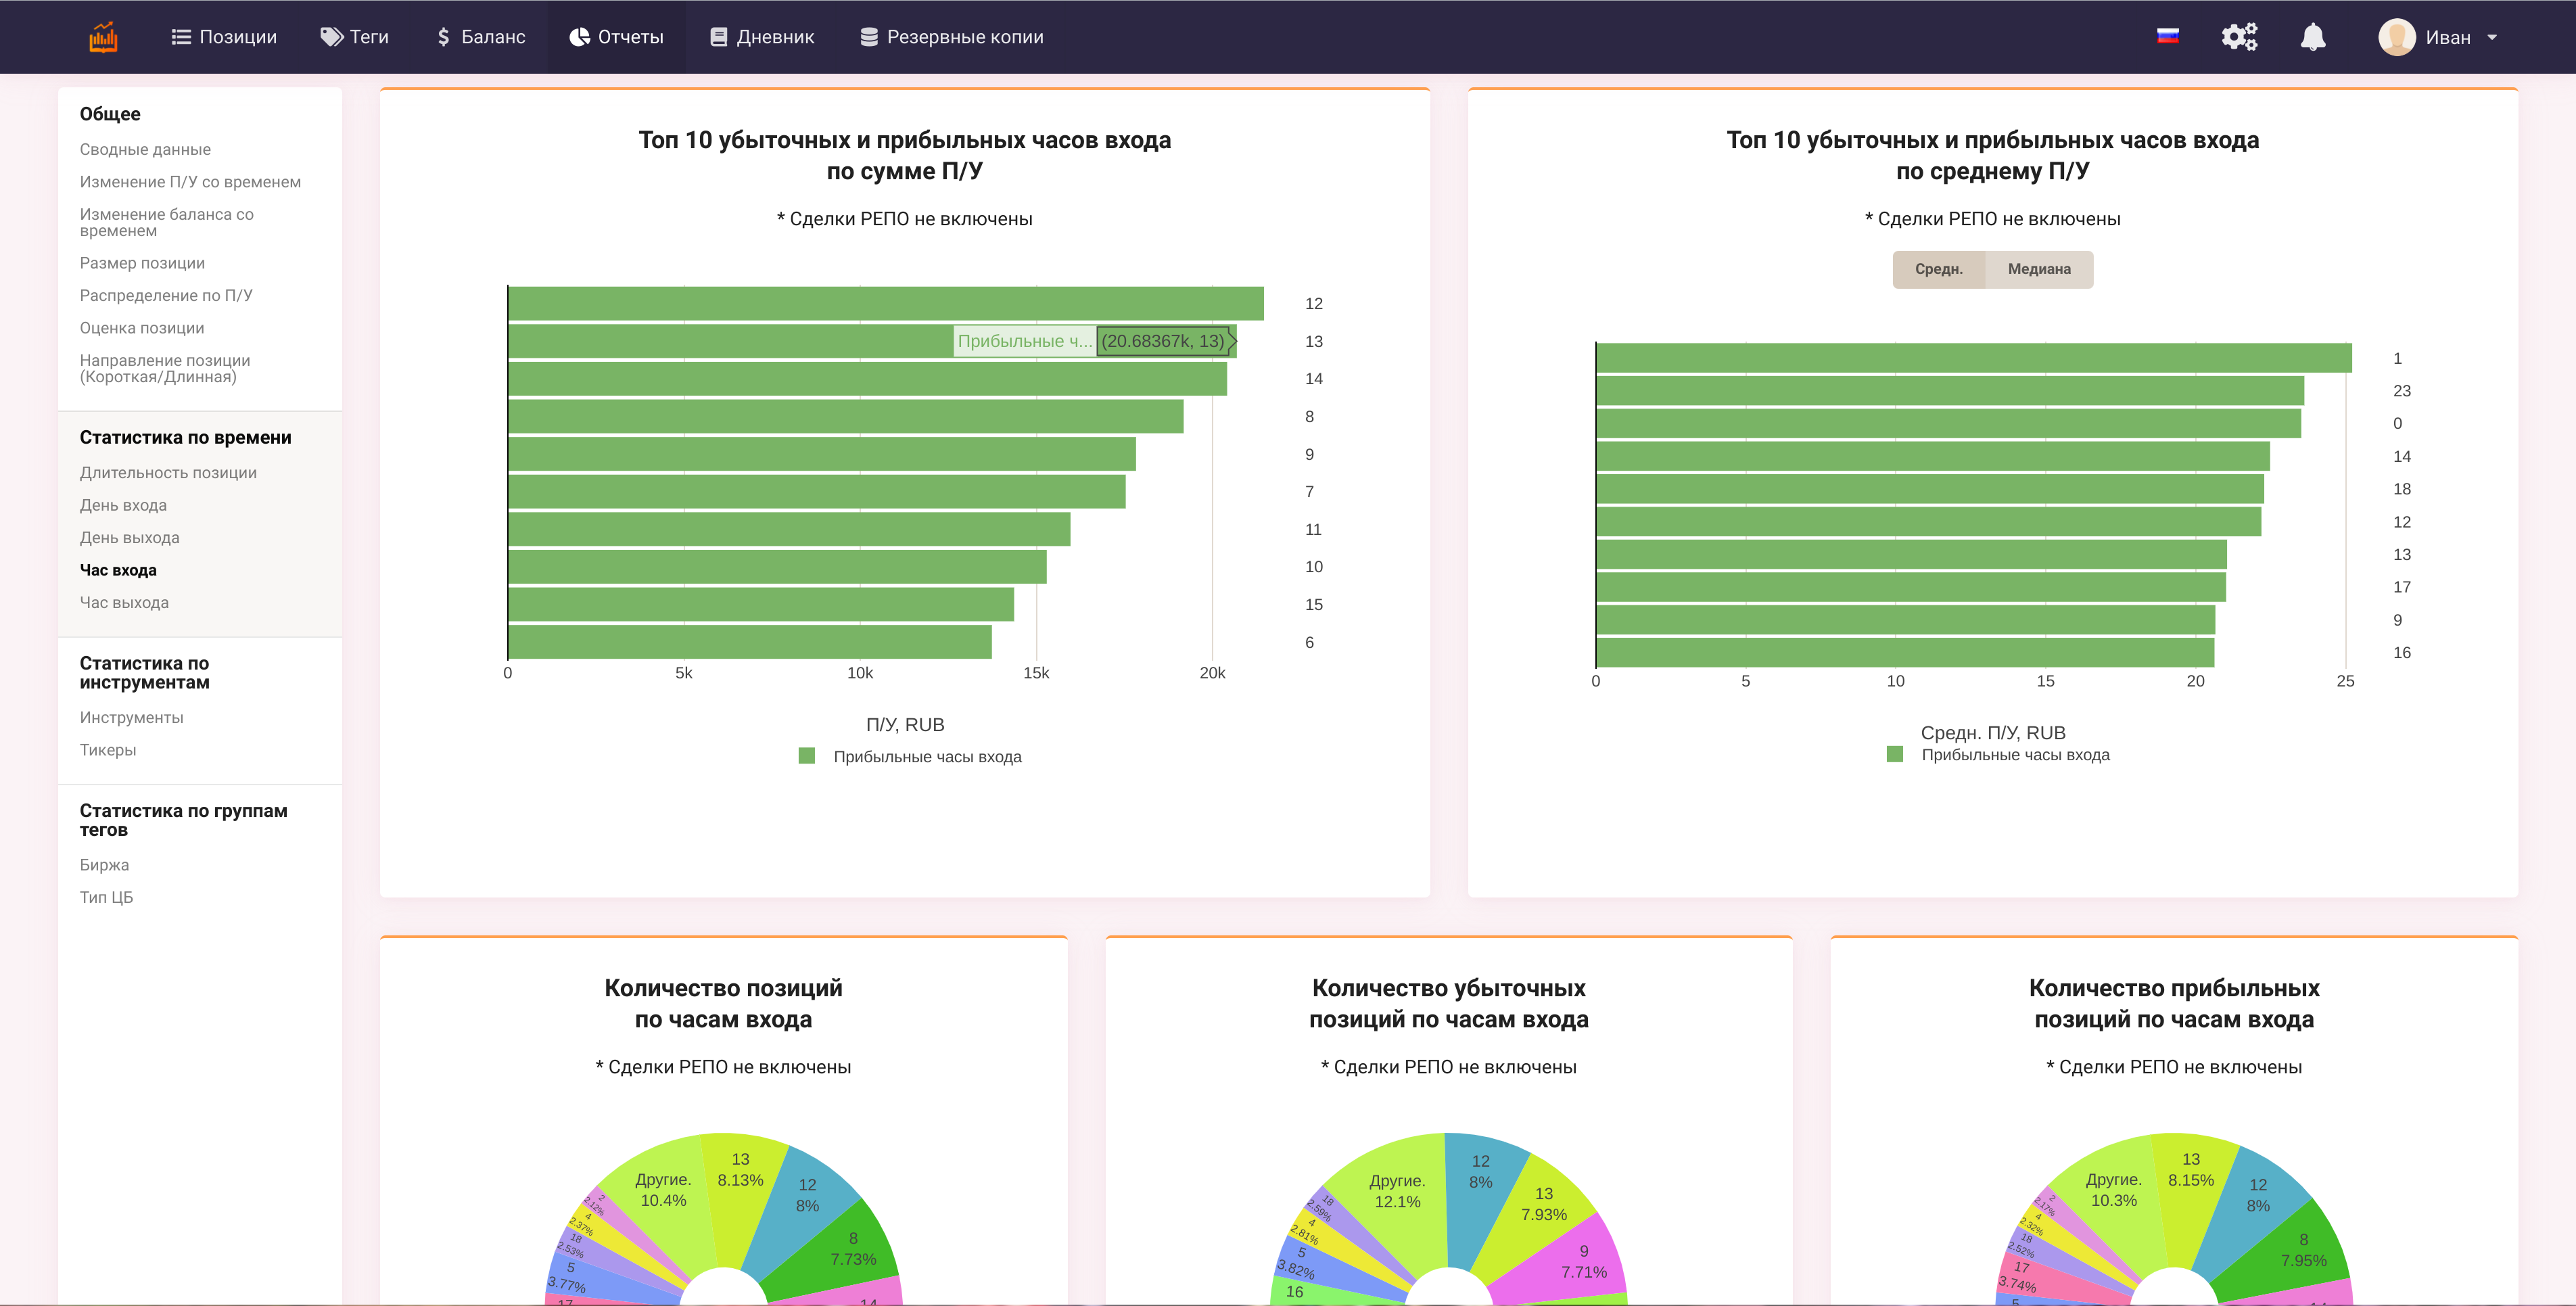Click the top bar for hour 12
The image size is (2576, 1306).
(885, 304)
